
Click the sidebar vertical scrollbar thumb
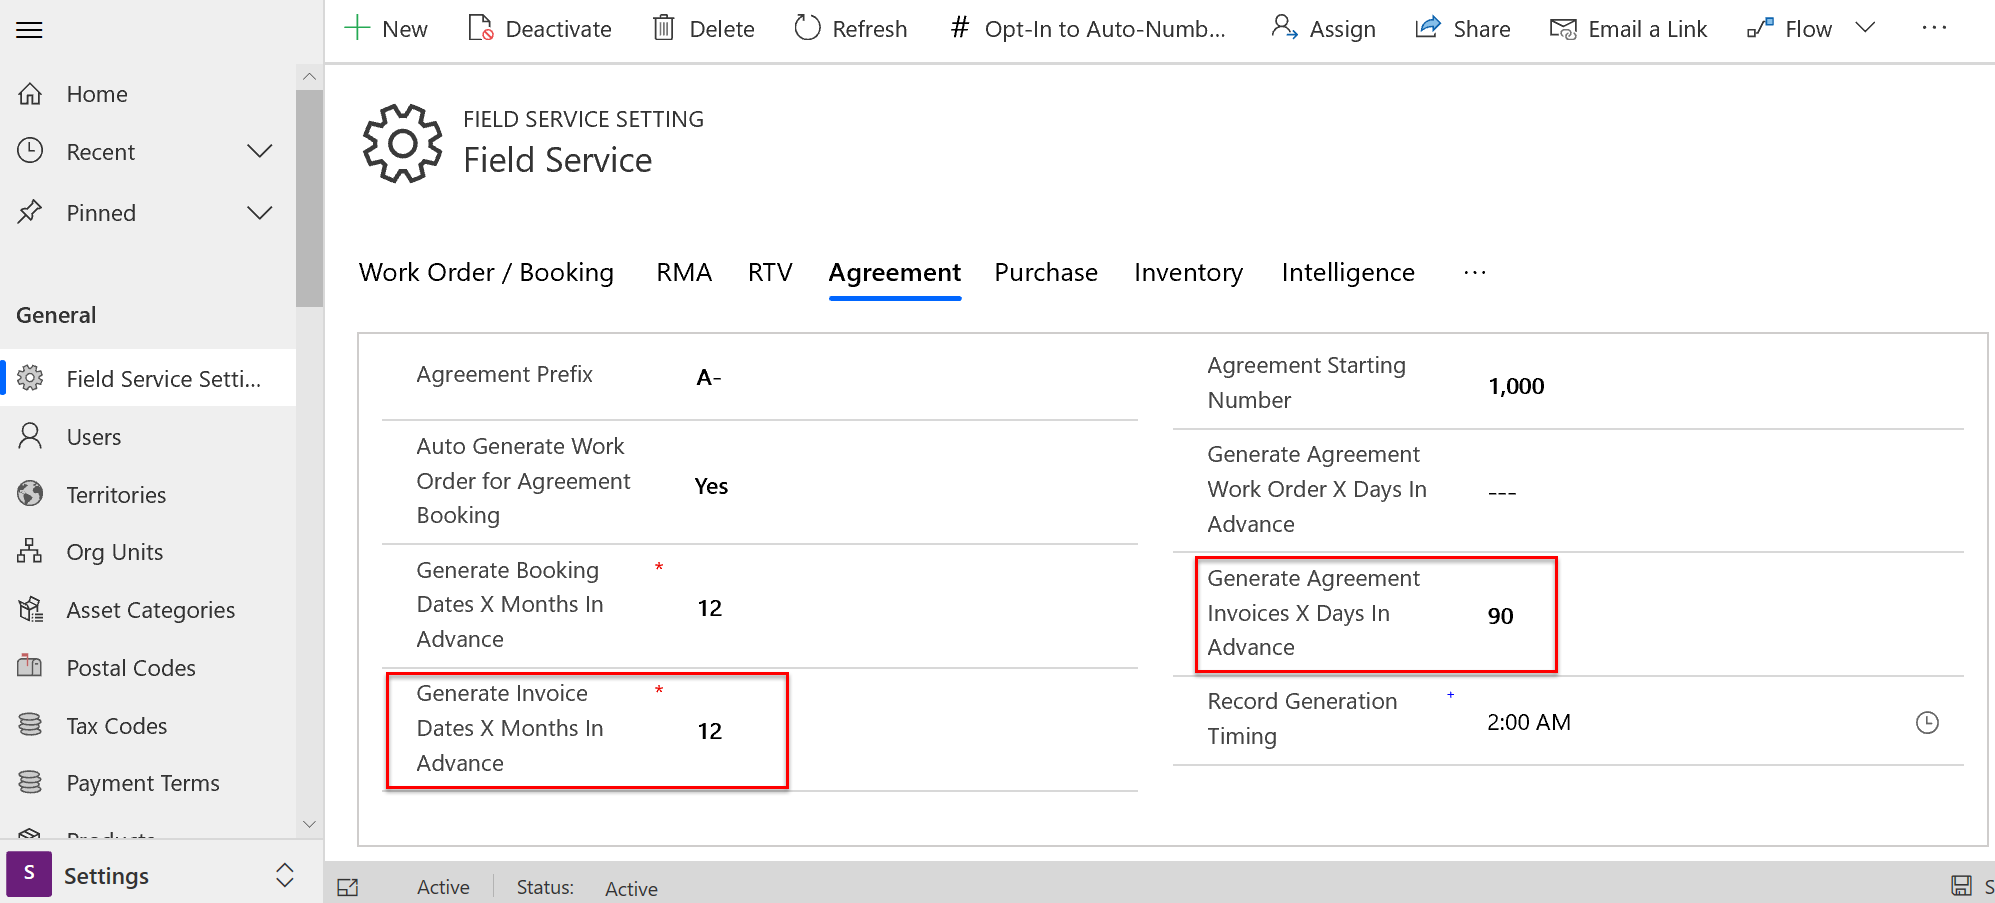coord(309,198)
